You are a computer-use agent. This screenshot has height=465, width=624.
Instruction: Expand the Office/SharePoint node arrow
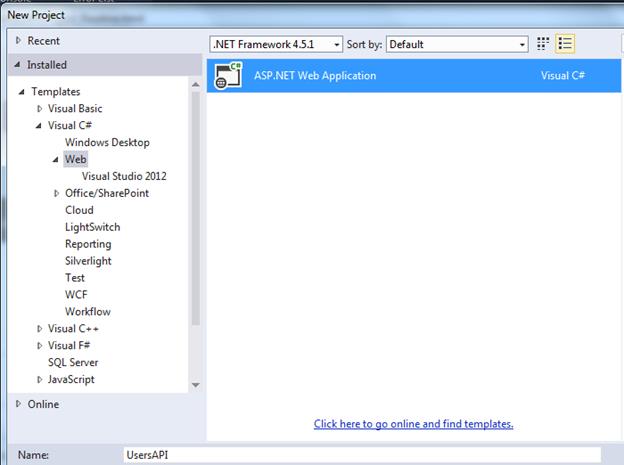pos(56,193)
